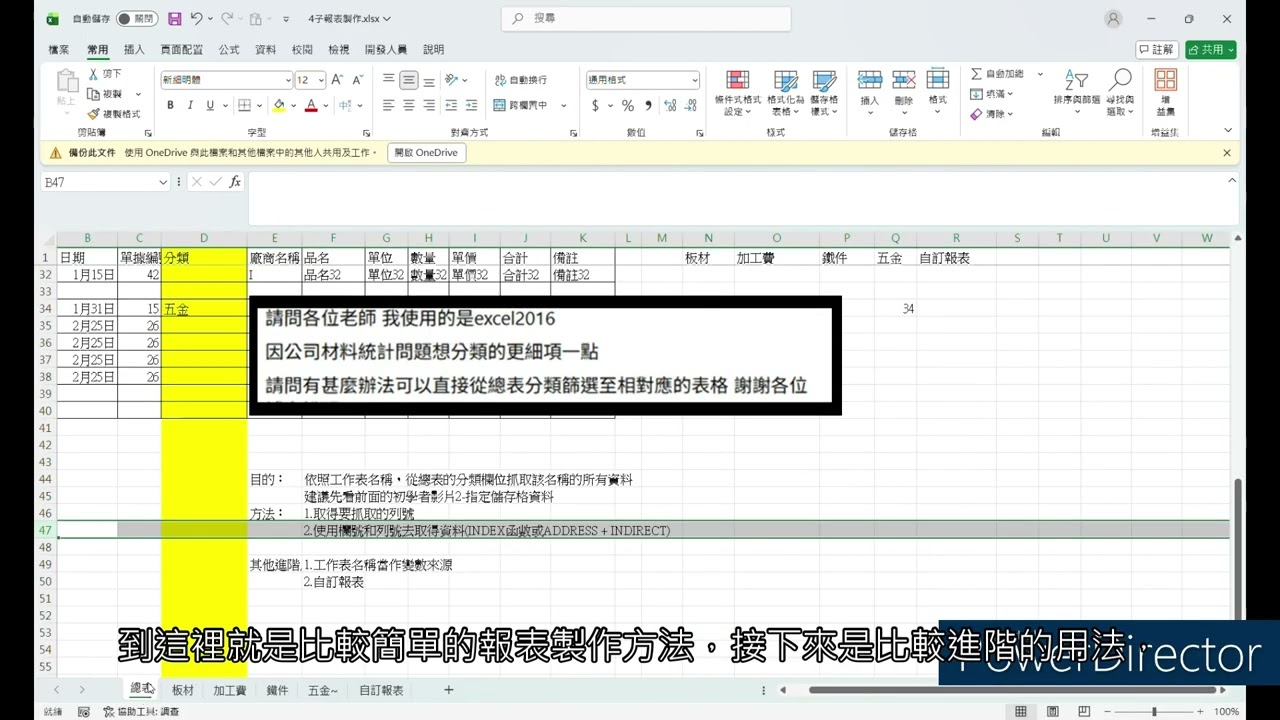Open the font name dropdown 新細明體
This screenshot has width=1280, height=720.
(x=286, y=80)
